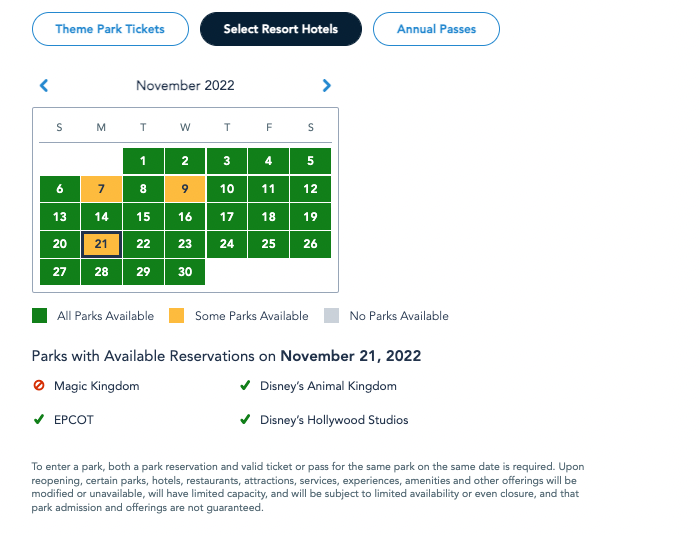
Task: Go to previous month using left arrow
Action: coord(43,86)
